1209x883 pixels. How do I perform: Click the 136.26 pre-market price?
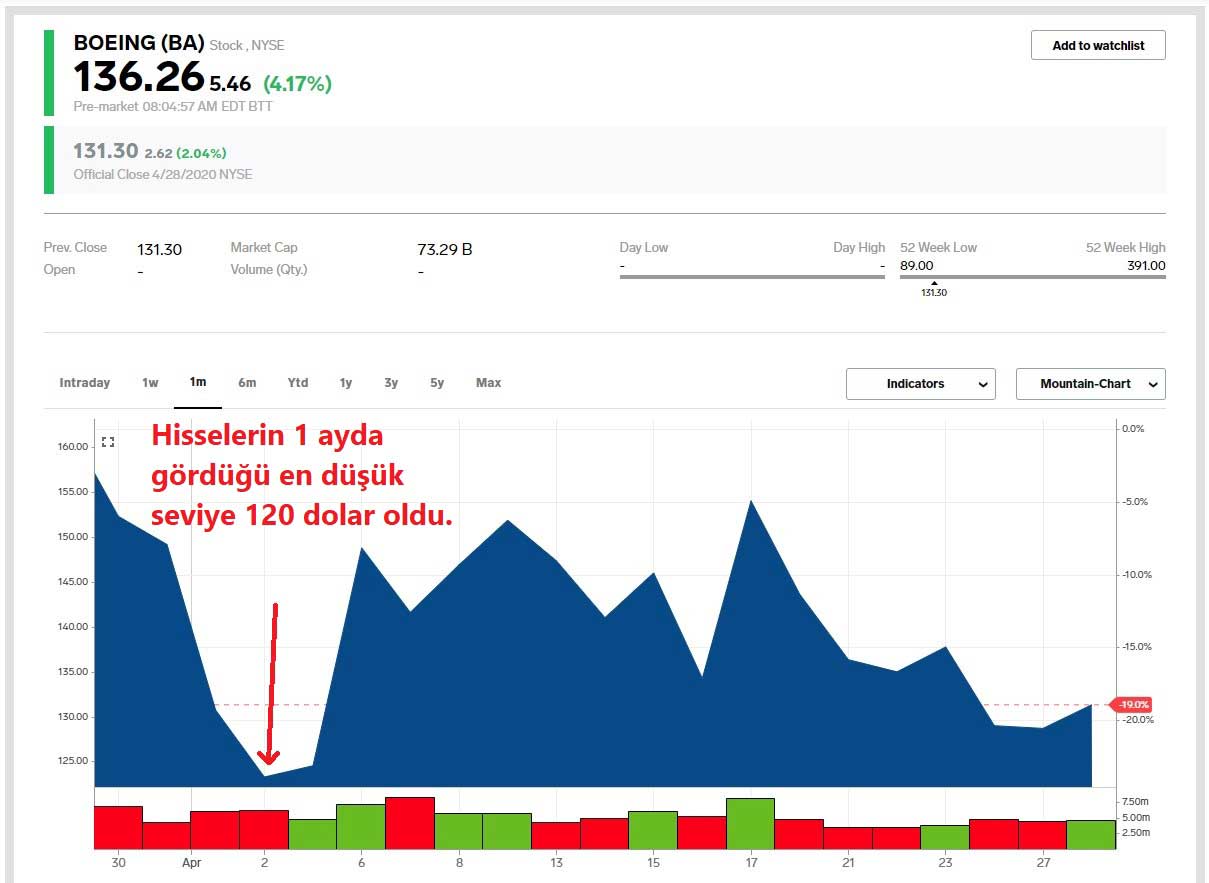pyautogui.click(x=139, y=78)
